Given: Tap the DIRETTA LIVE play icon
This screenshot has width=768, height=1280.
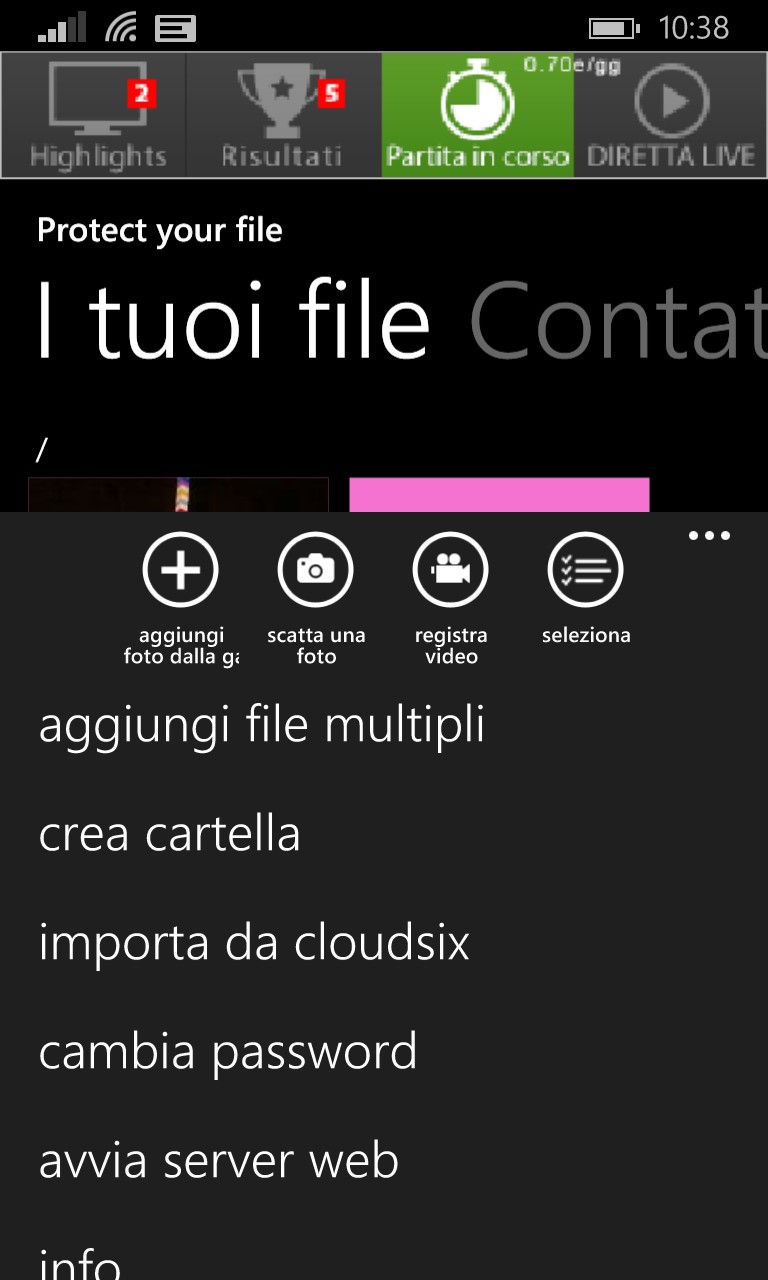Looking at the screenshot, I should point(670,115).
